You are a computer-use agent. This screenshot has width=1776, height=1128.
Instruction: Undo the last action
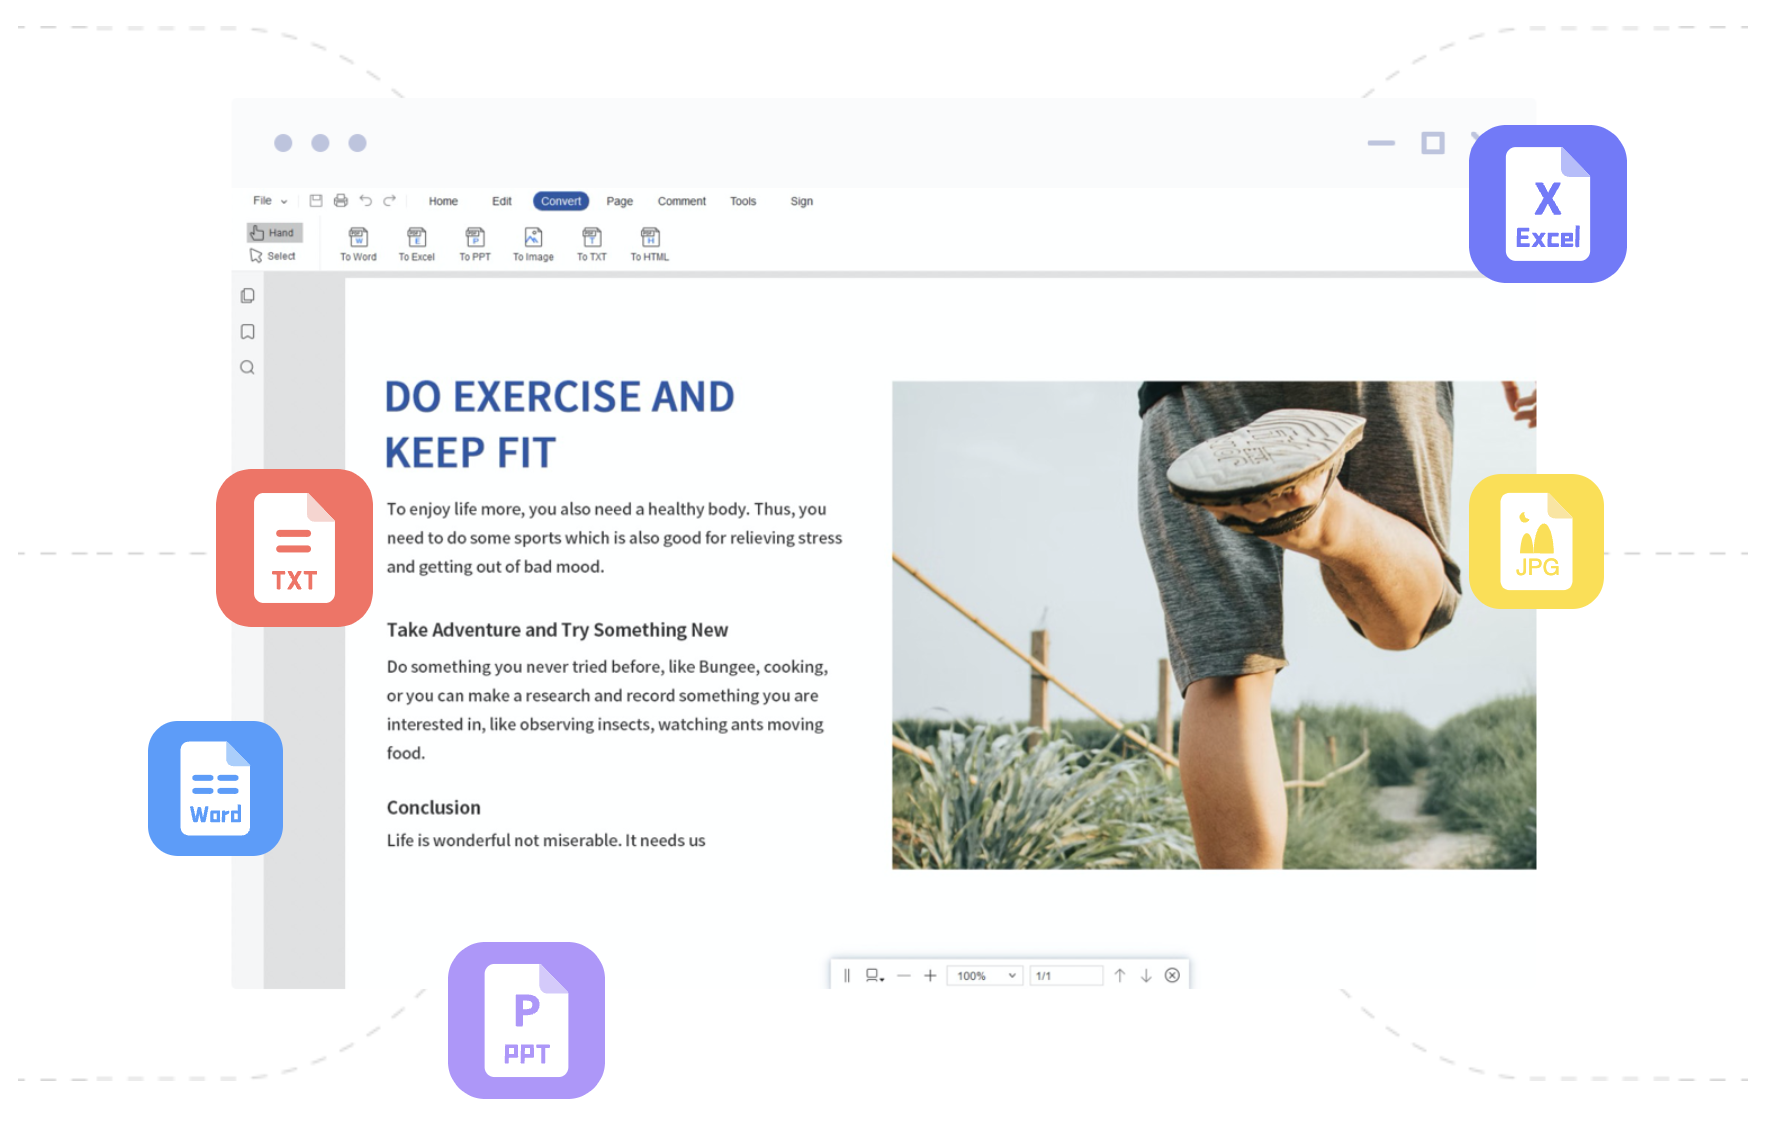366,201
